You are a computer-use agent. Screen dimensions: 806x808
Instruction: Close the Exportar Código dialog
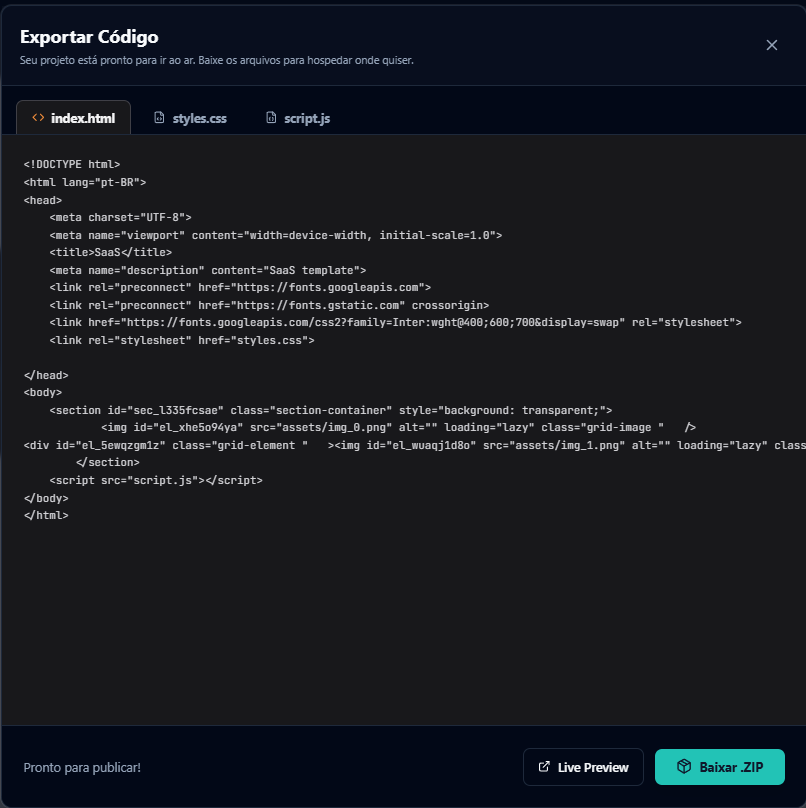(x=771, y=45)
